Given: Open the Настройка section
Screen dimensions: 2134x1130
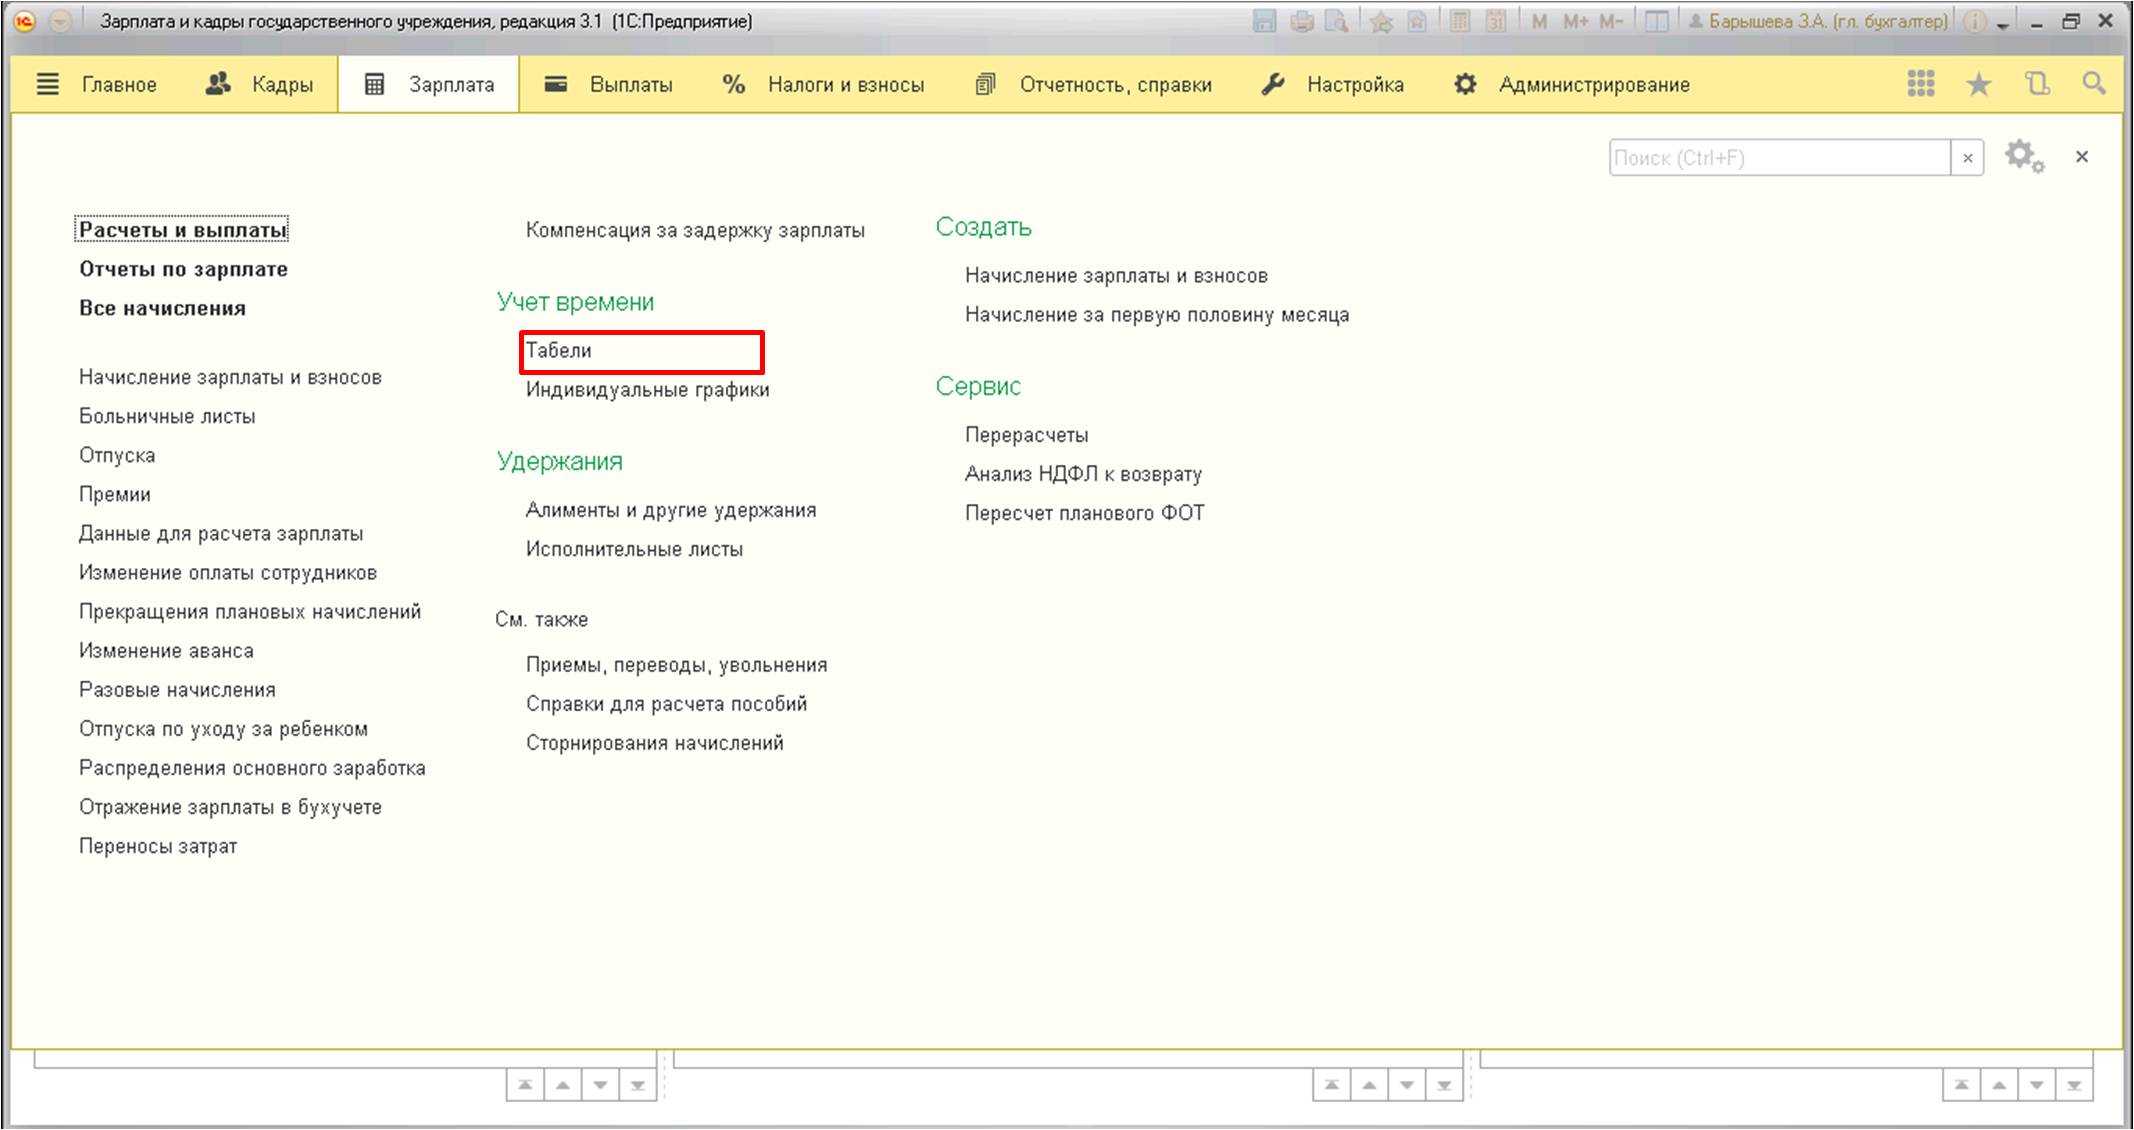Looking at the screenshot, I should coord(1332,85).
